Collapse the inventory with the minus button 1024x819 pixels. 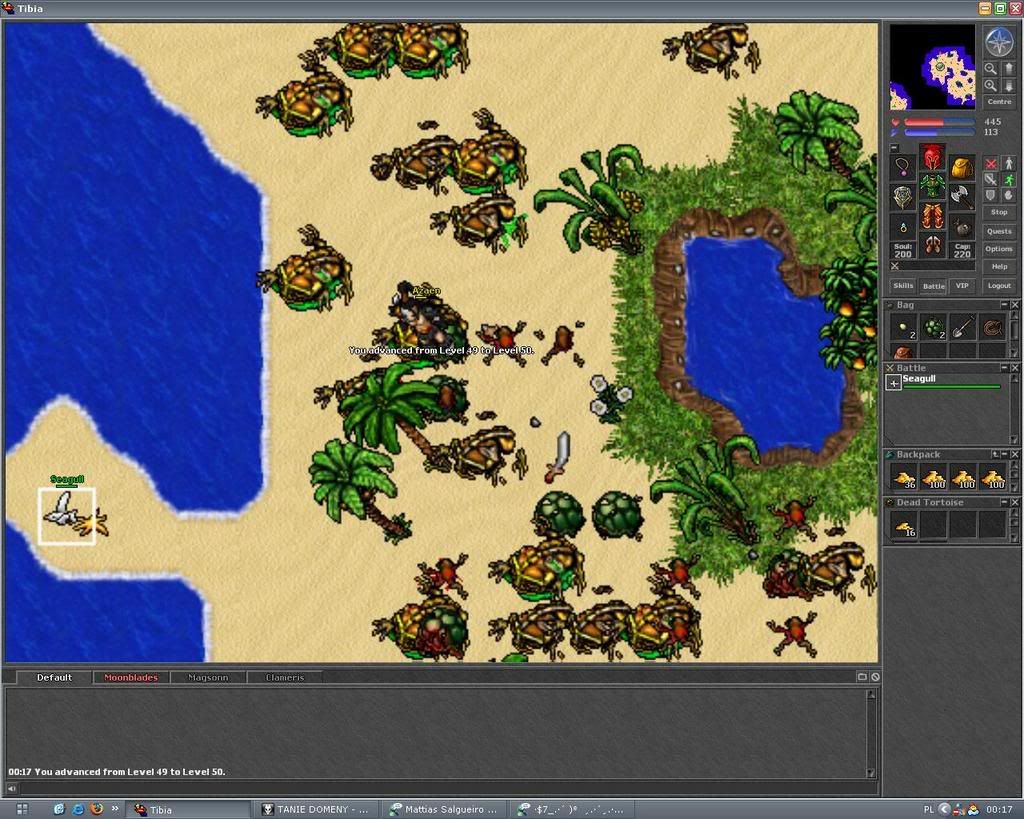895,148
